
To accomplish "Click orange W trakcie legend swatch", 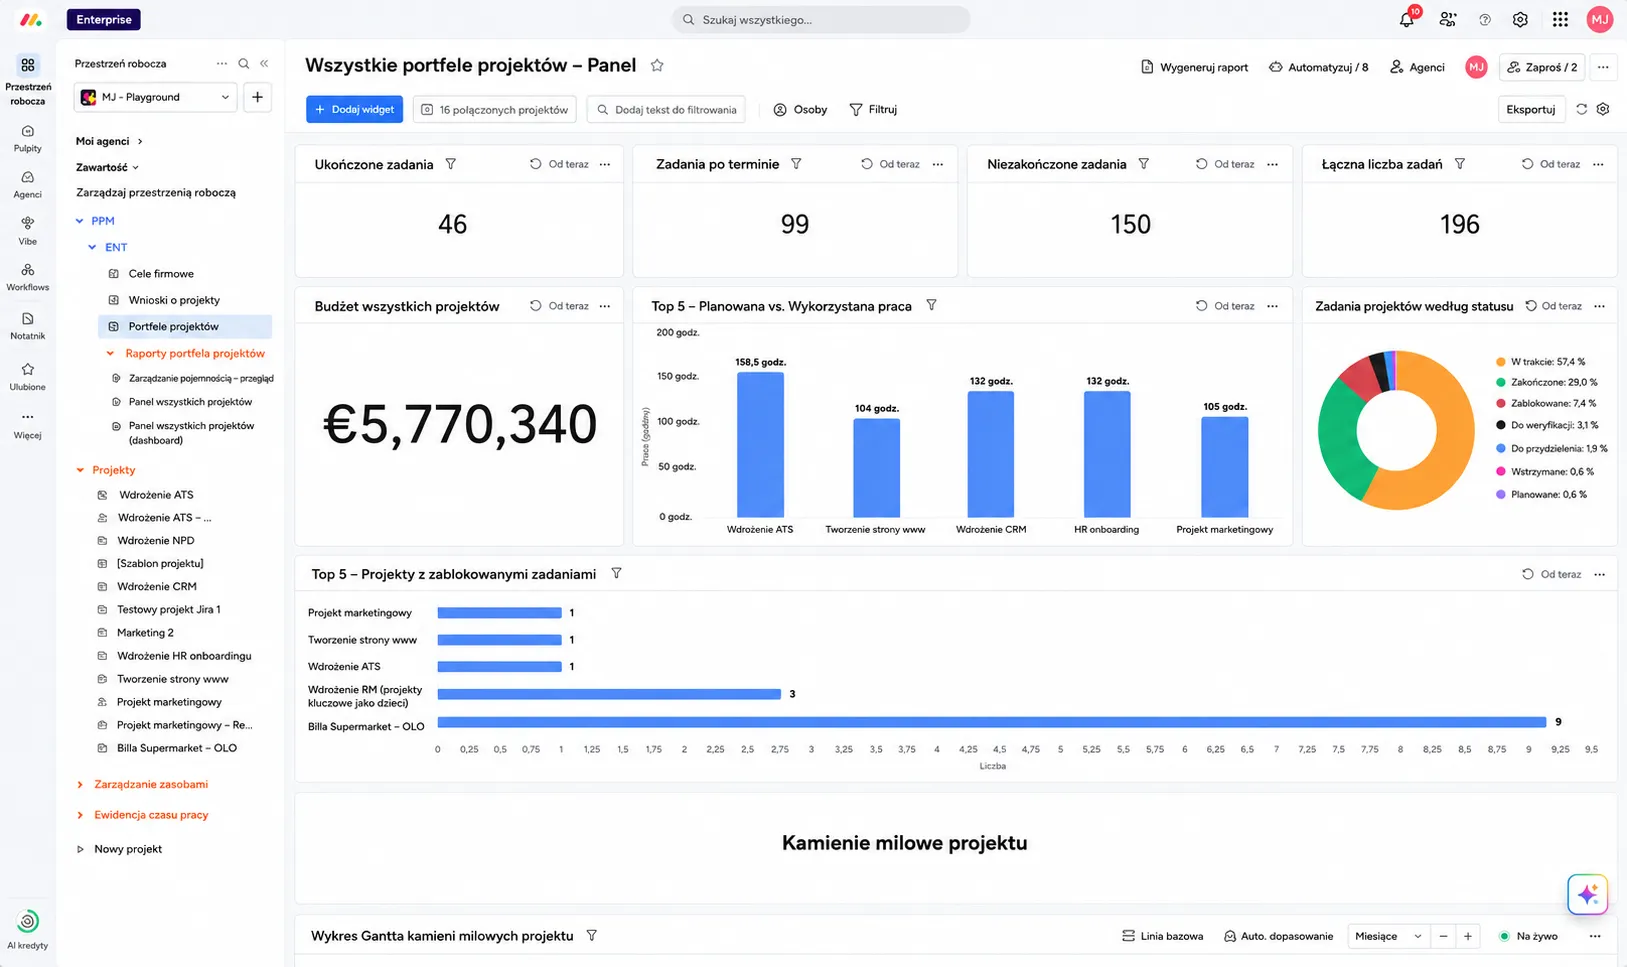I will tap(1501, 362).
